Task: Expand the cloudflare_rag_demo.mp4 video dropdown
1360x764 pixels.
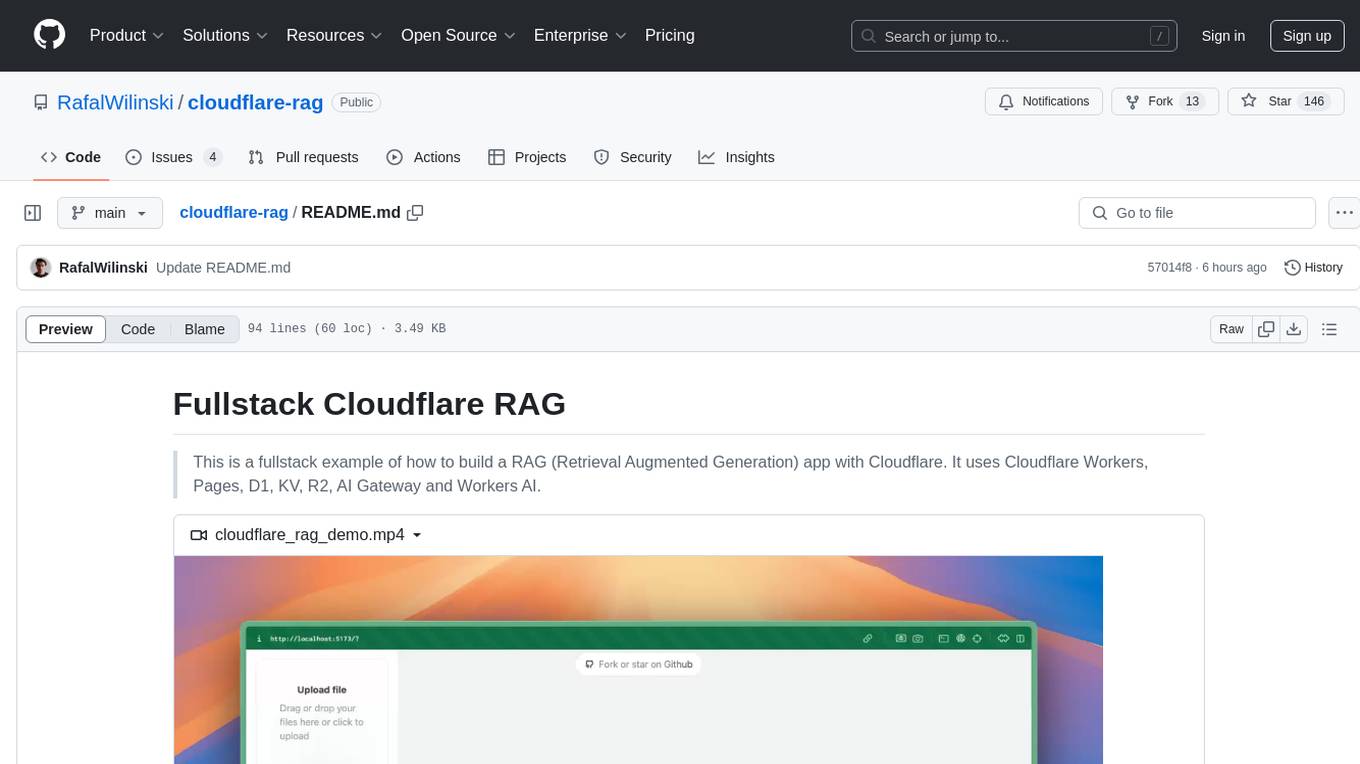Action: [306, 535]
